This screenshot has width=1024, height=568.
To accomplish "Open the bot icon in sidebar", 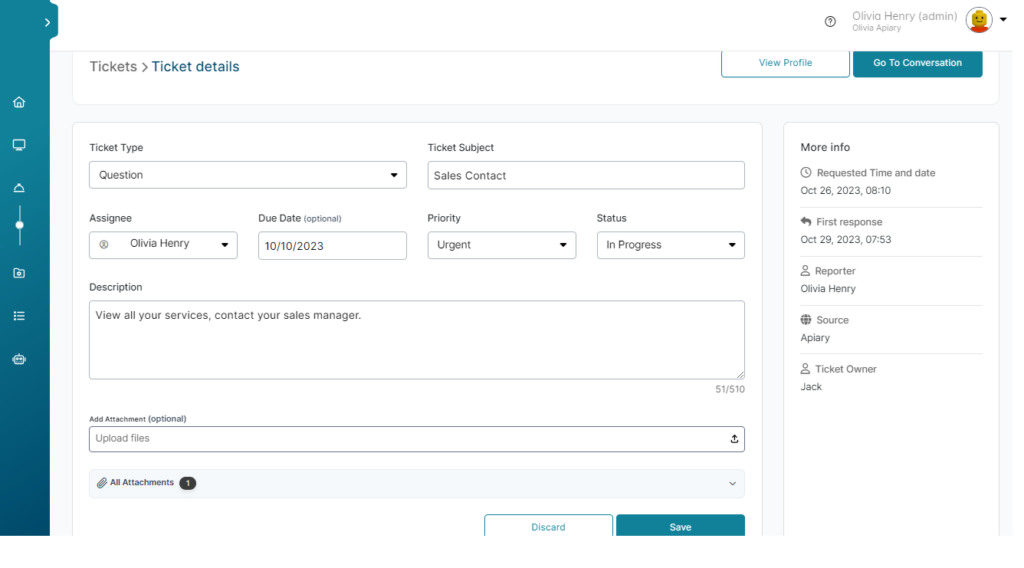I will [x=19, y=359].
